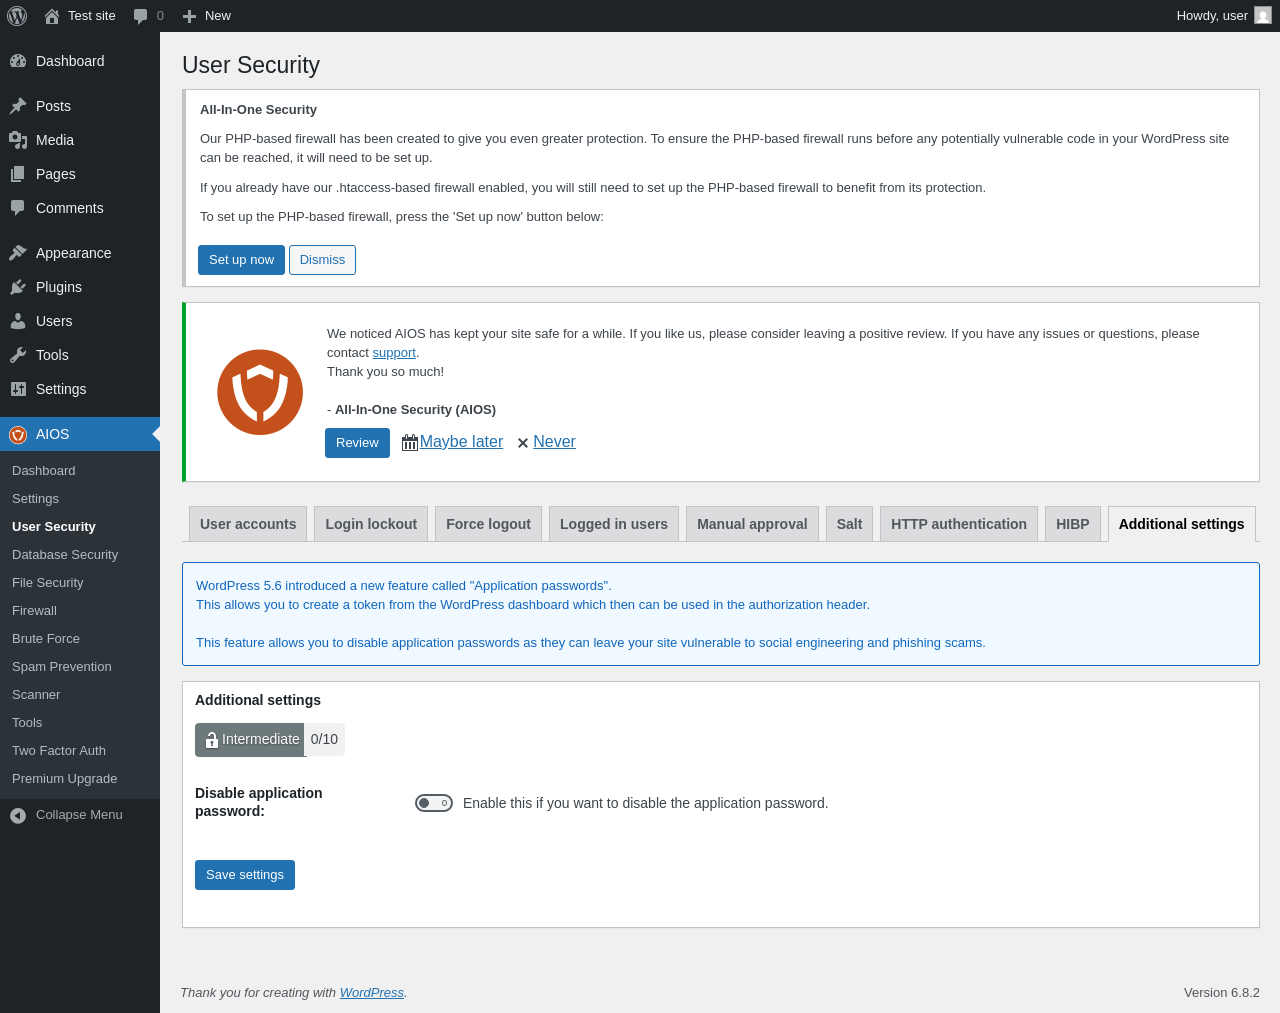Screen dimensions: 1280x1013
Task: Click the Intermediate padlock icon
Action: pyautogui.click(x=212, y=740)
